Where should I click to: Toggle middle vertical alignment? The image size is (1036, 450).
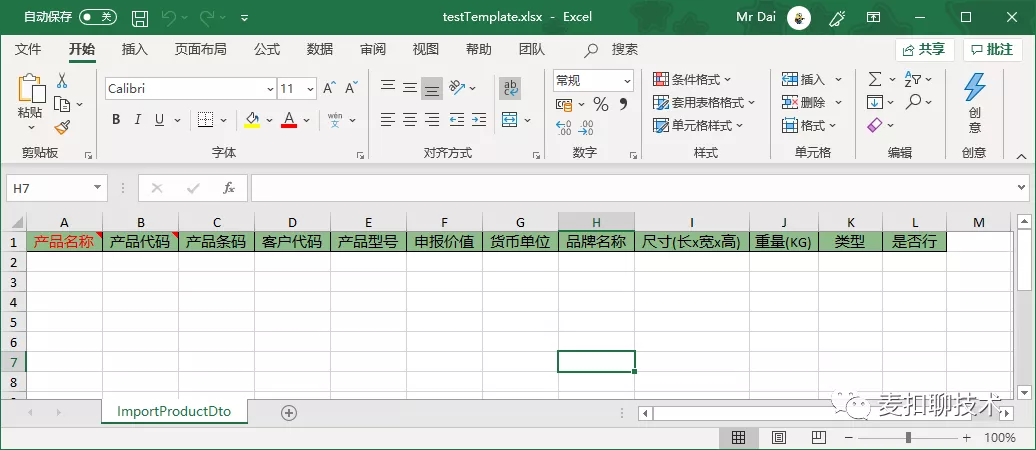click(x=410, y=87)
